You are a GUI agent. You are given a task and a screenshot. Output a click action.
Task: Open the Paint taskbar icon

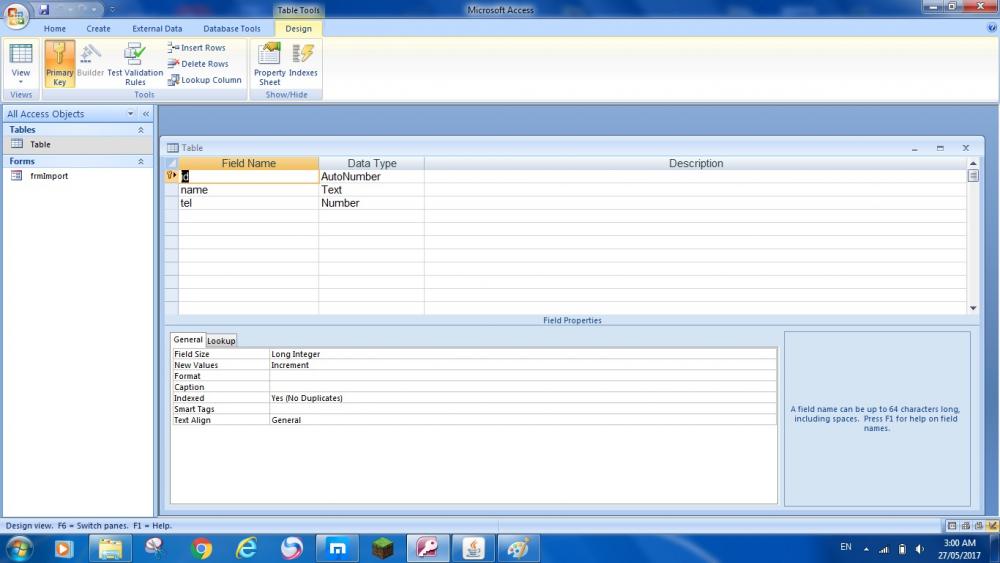[518, 548]
